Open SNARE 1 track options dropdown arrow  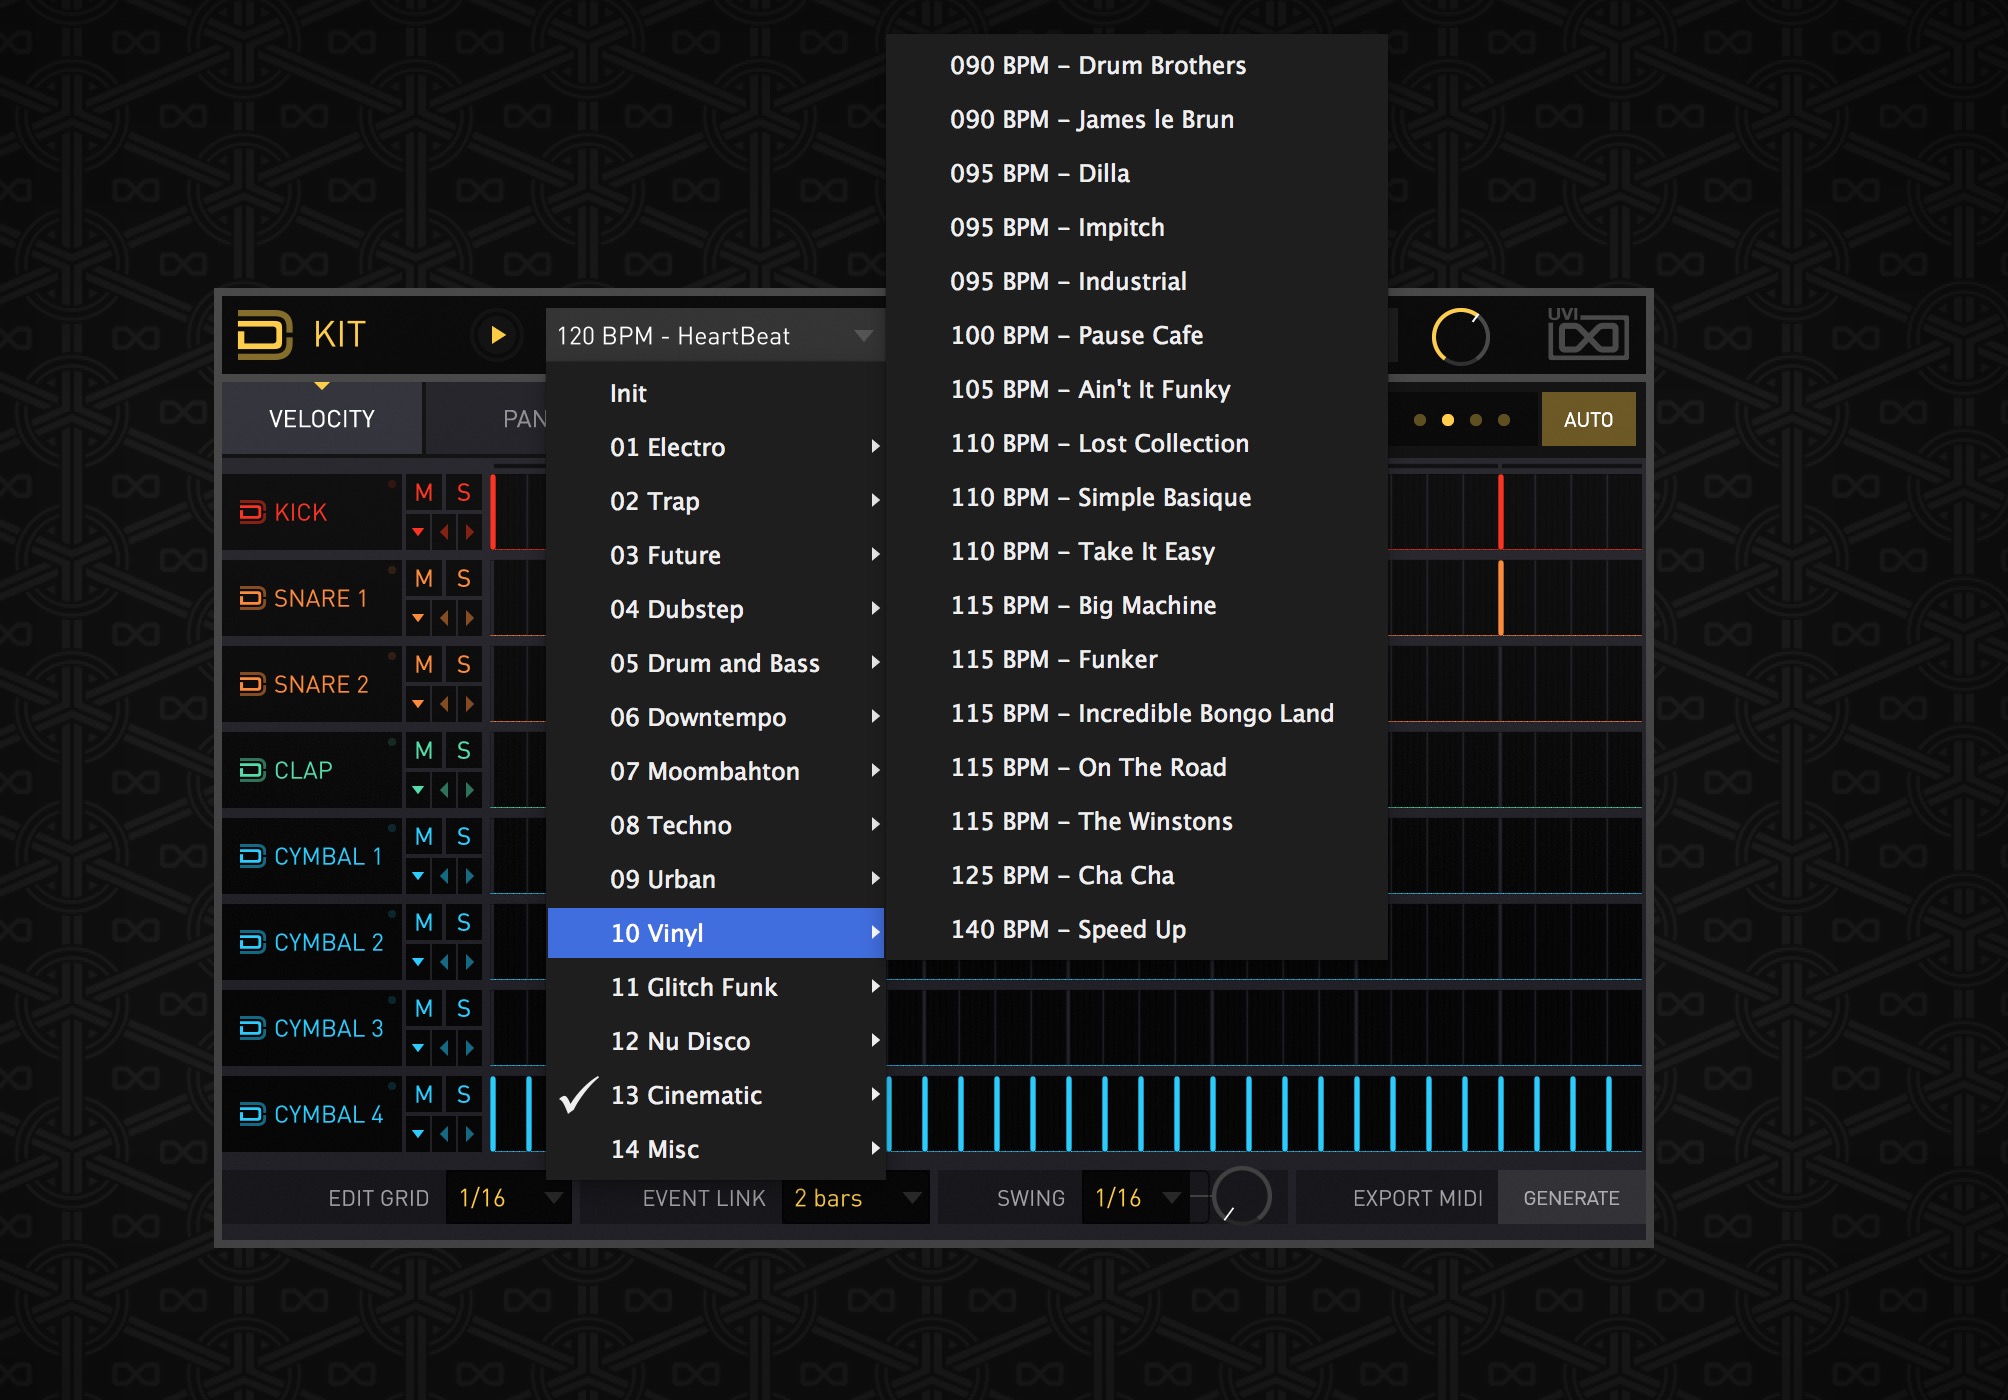pos(419,618)
